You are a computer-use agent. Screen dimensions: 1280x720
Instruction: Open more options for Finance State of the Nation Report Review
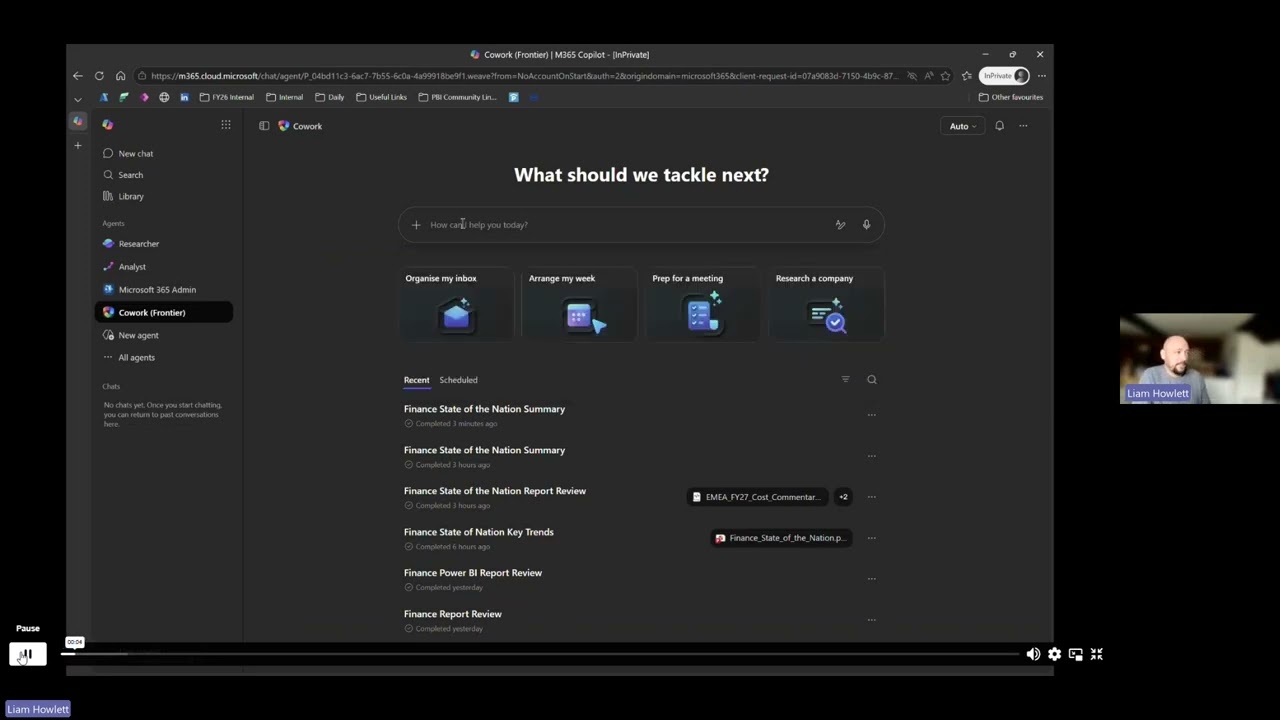[871, 497]
